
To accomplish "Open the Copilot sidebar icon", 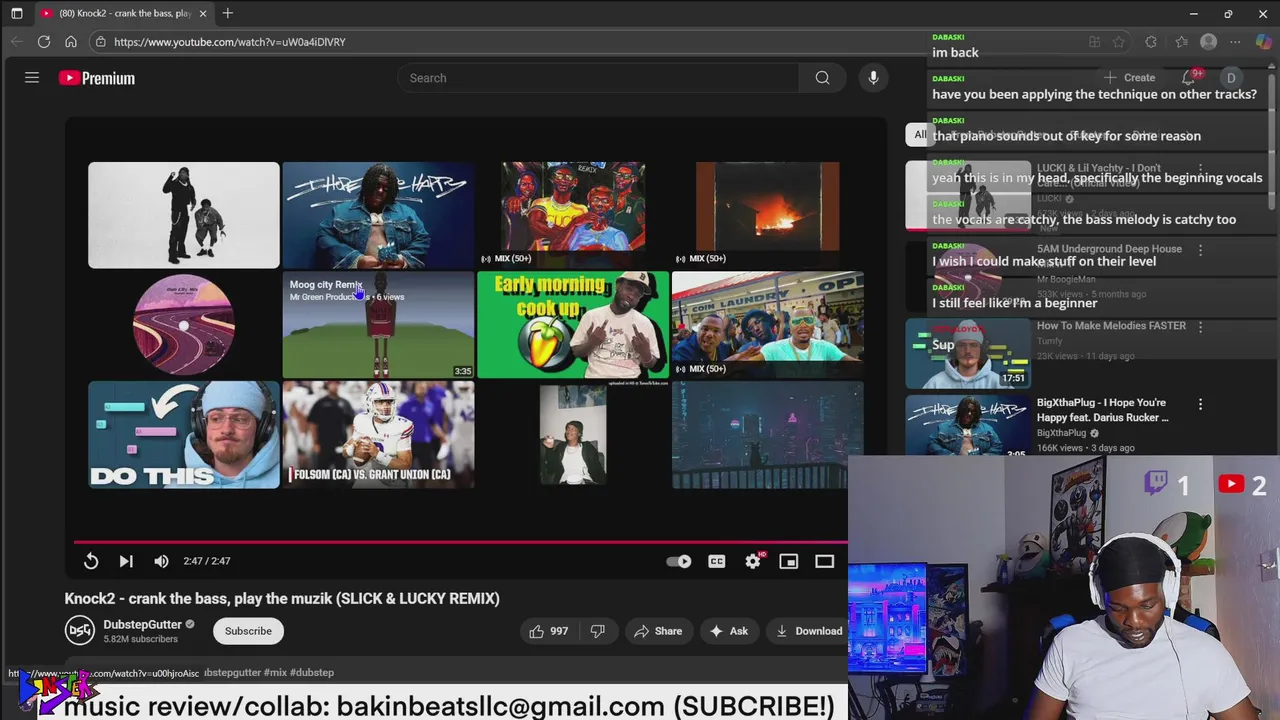I will click(1264, 42).
